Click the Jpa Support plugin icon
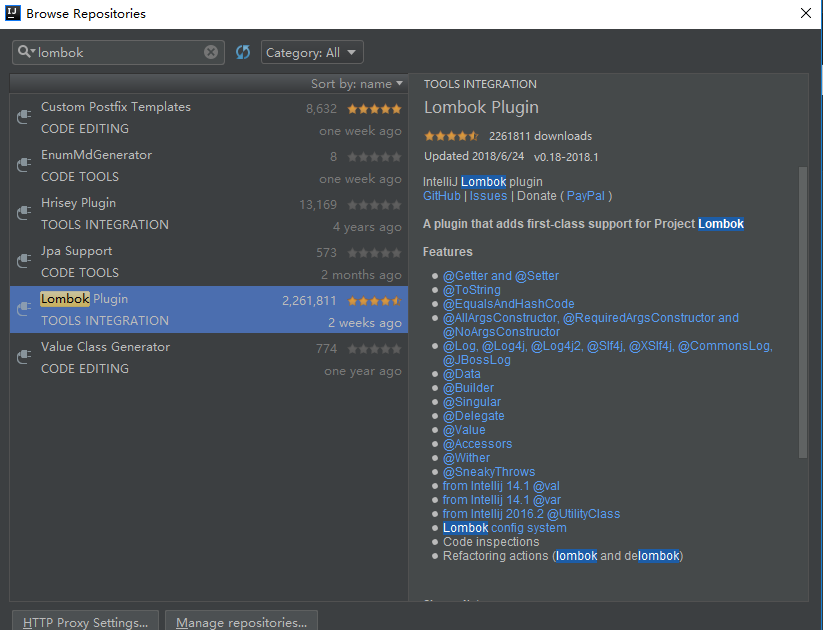This screenshot has width=823, height=630. pyautogui.click(x=22, y=261)
